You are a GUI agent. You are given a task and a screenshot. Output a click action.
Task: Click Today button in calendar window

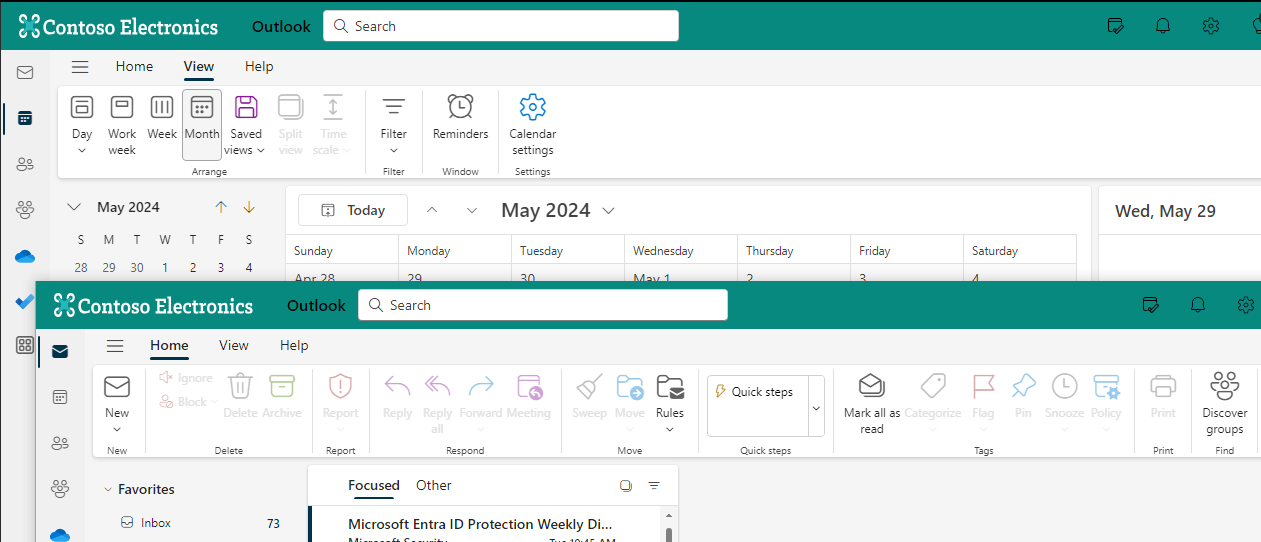click(x=353, y=210)
